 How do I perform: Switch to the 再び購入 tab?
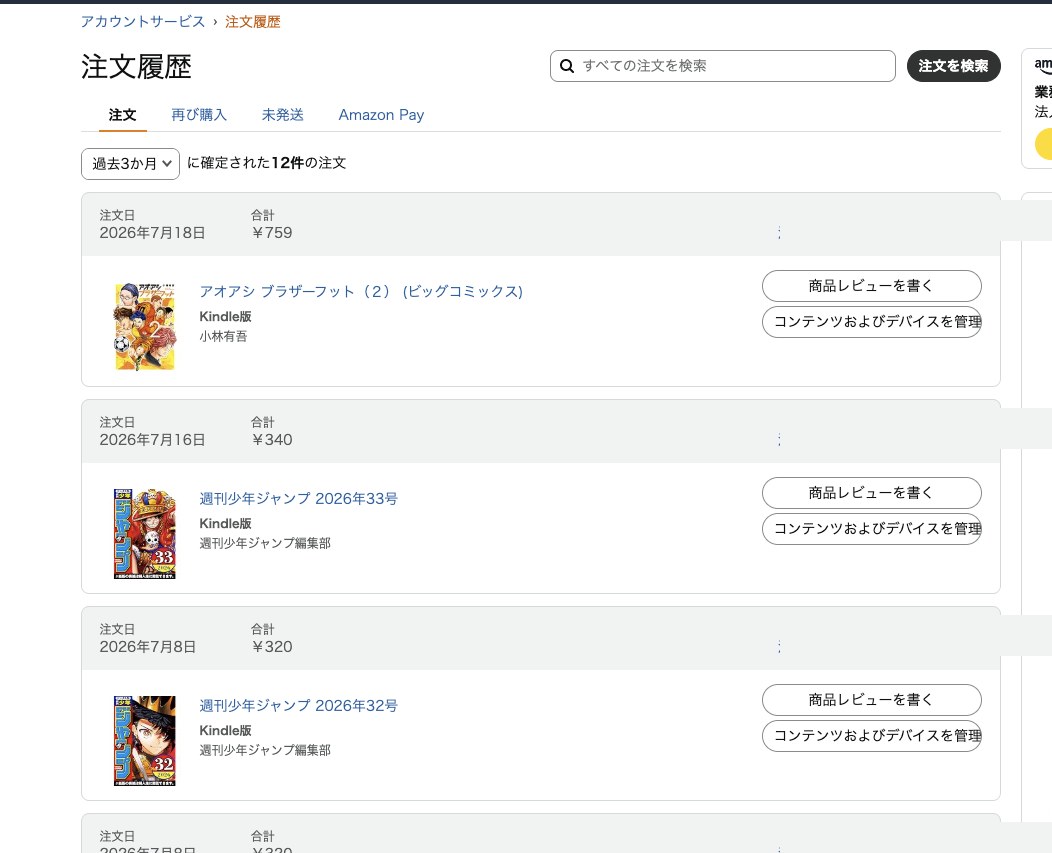coord(199,115)
